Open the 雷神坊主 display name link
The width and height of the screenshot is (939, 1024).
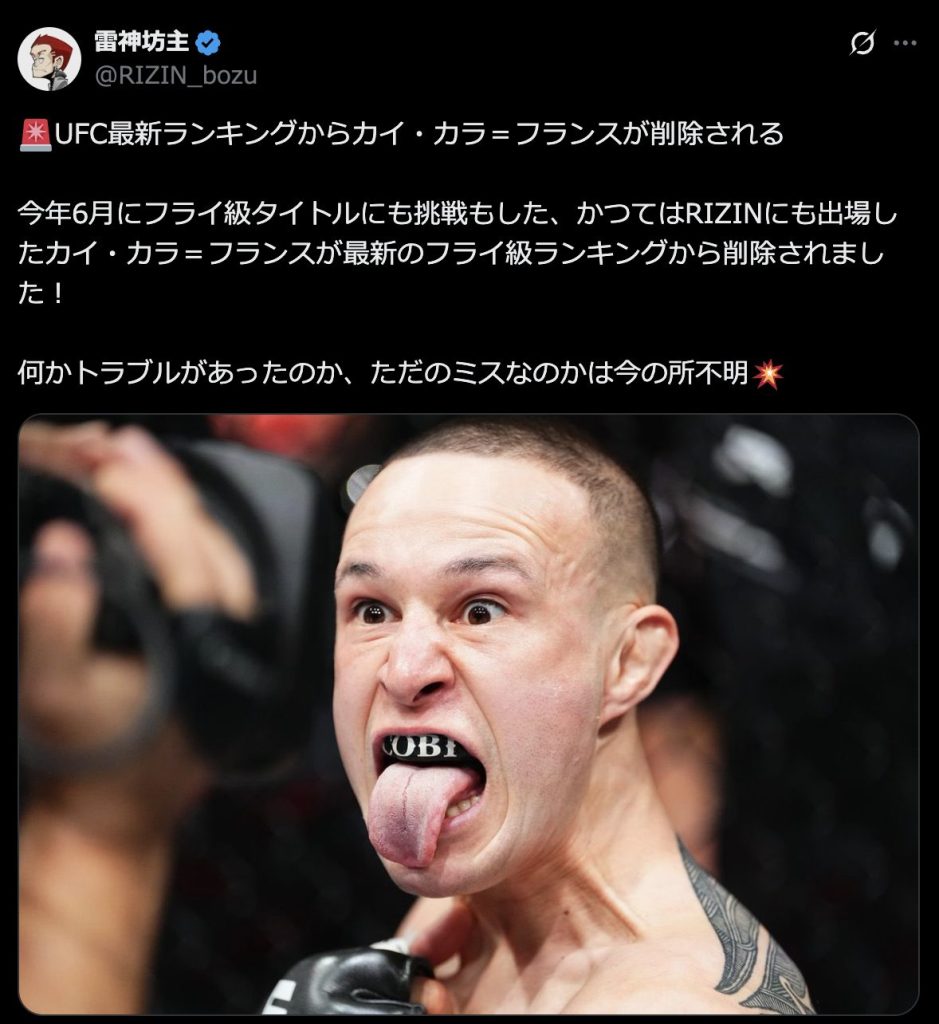pos(141,42)
